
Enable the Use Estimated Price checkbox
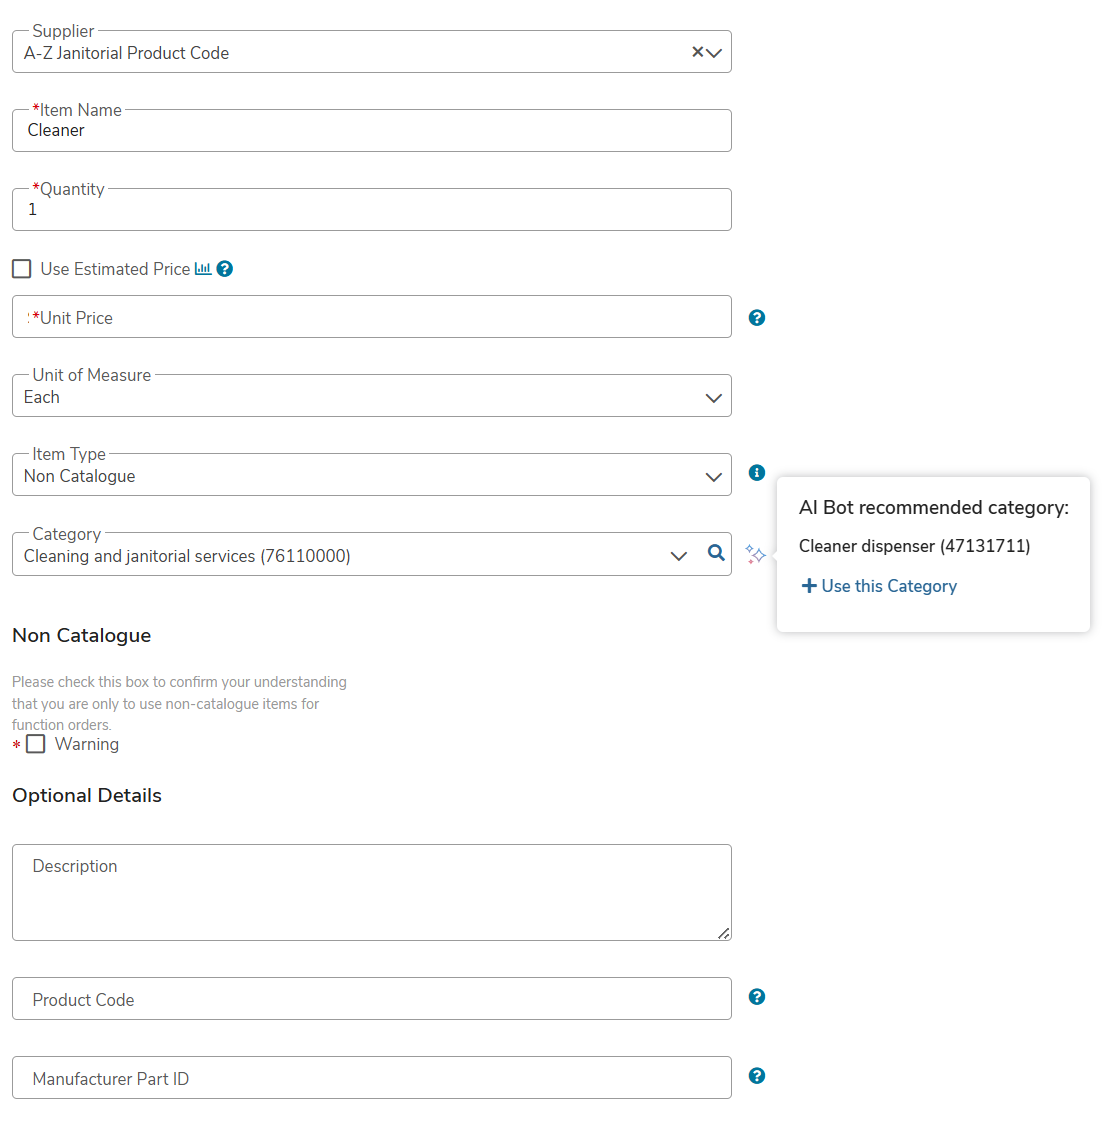[x=22, y=269]
